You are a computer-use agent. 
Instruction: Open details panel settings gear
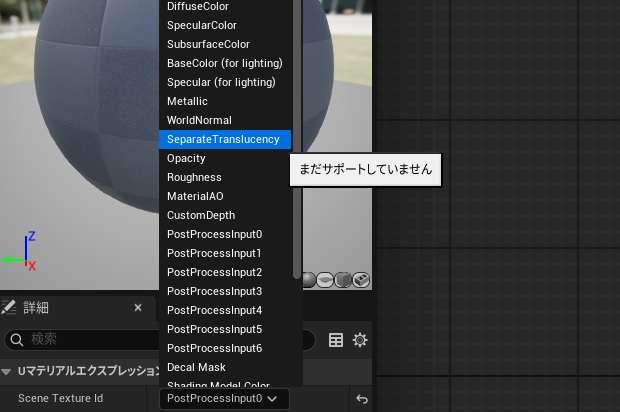click(359, 340)
